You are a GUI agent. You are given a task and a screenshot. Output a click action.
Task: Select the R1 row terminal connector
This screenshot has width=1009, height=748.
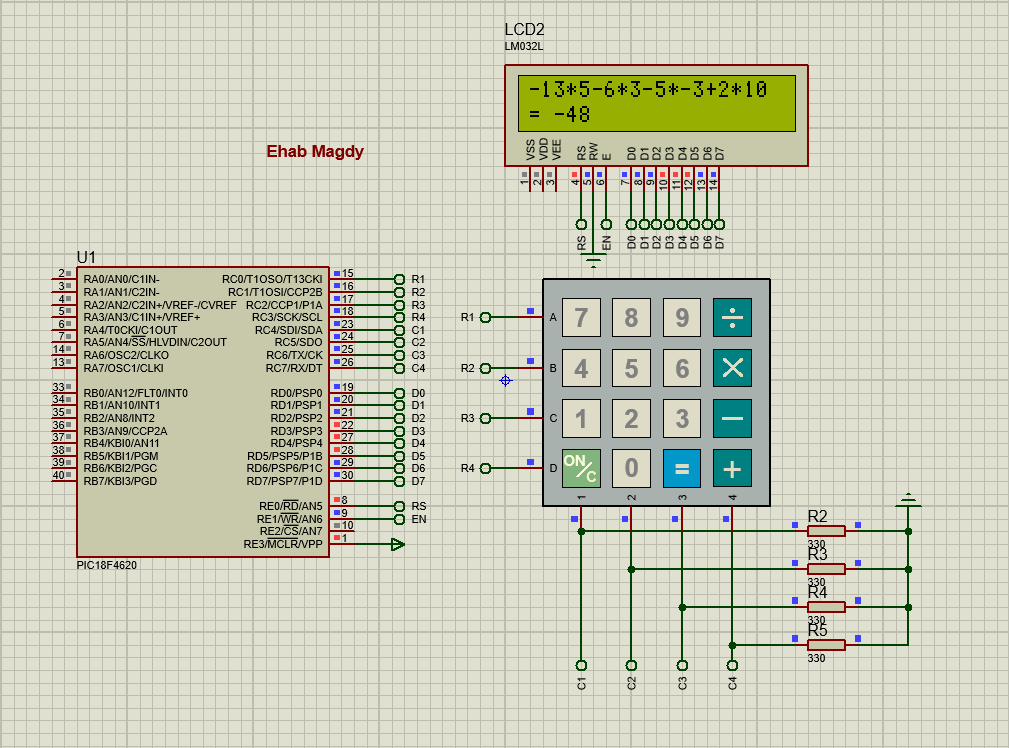click(484, 316)
